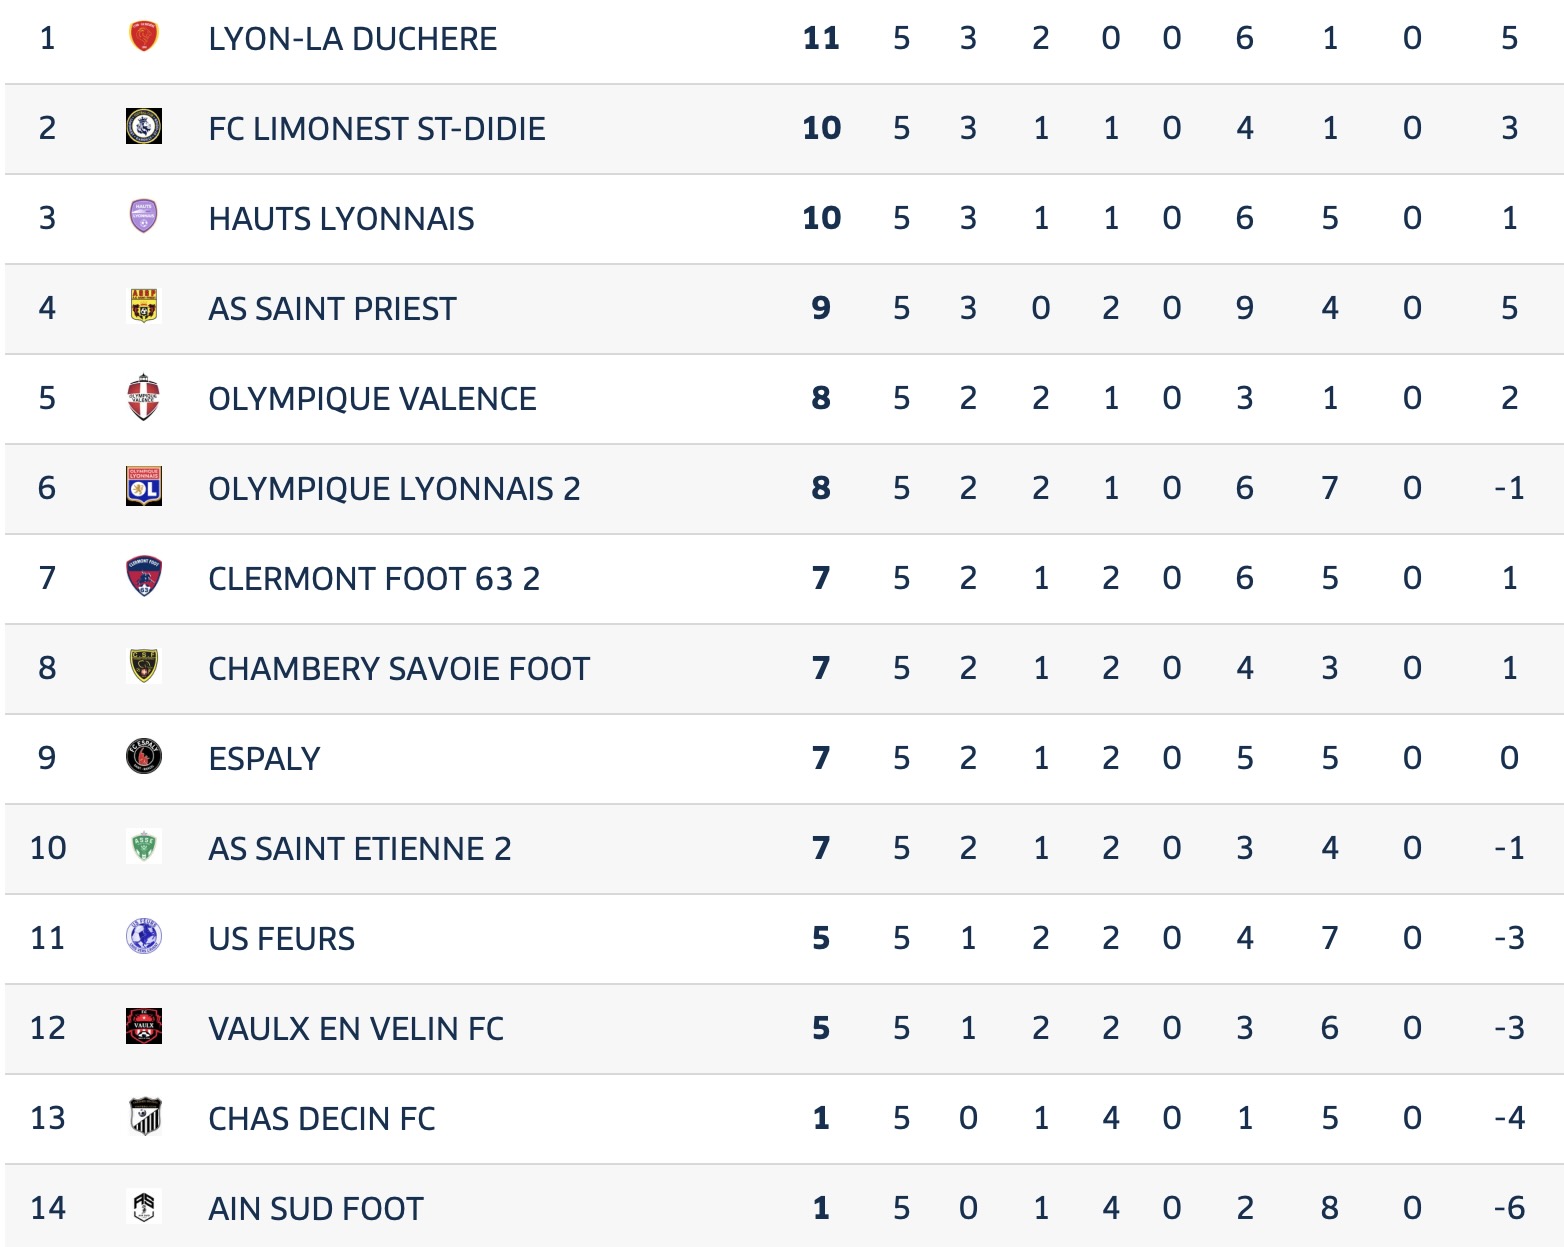Click the US Feurs blue globe logo
The image size is (1564, 1247).
pos(144,937)
